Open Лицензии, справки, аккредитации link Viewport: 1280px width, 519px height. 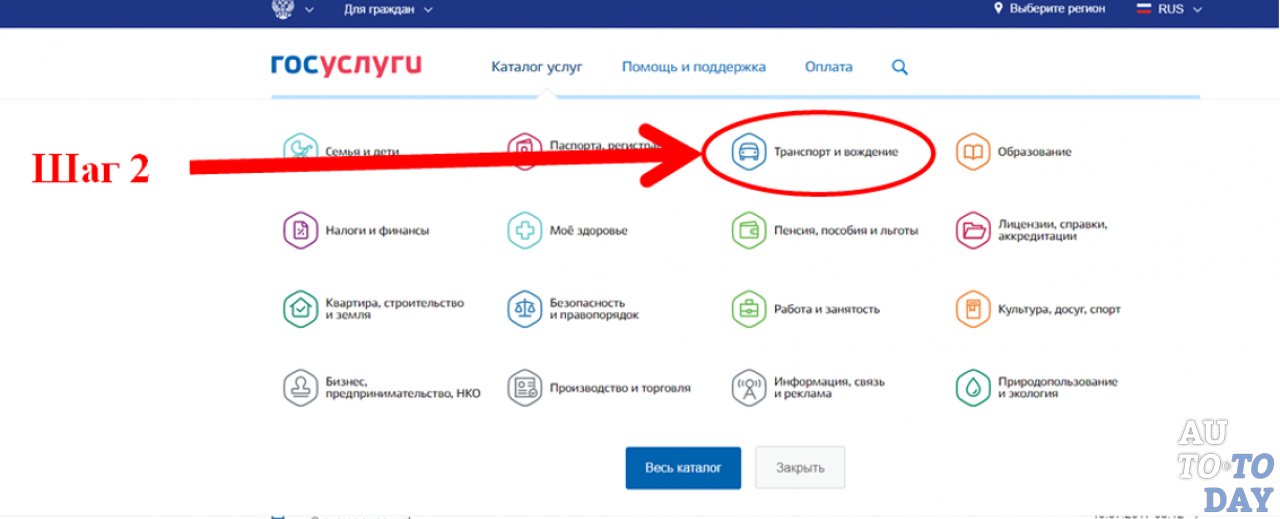click(x=1052, y=230)
